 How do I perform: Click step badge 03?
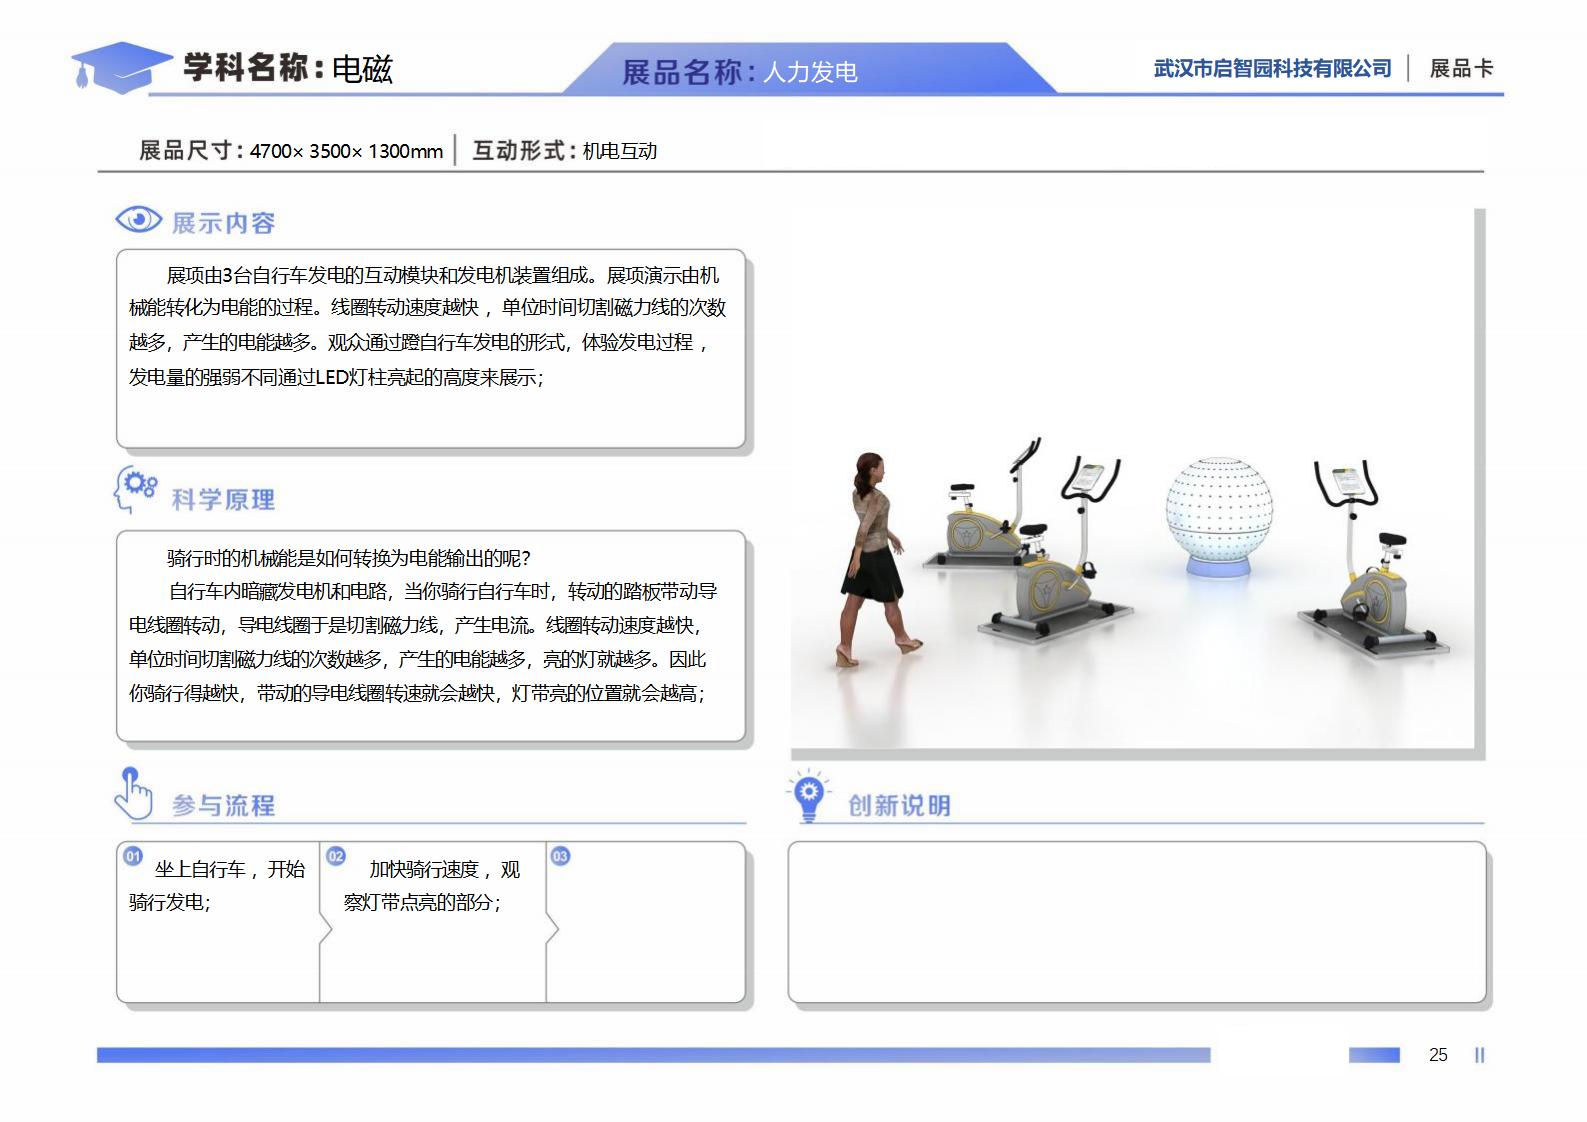click(x=560, y=856)
